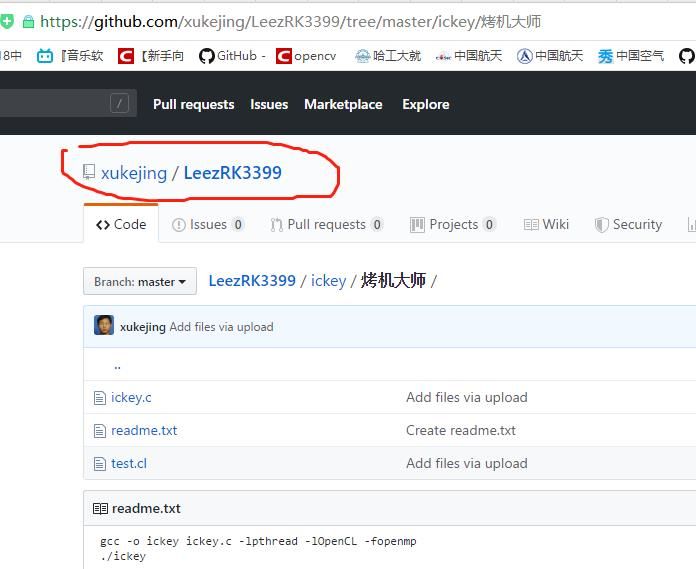Select the Code tab

pyautogui.click(x=121, y=224)
